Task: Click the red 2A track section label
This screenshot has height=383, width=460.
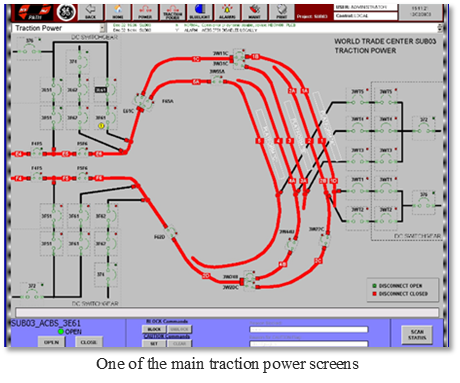Action: [292, 91]
